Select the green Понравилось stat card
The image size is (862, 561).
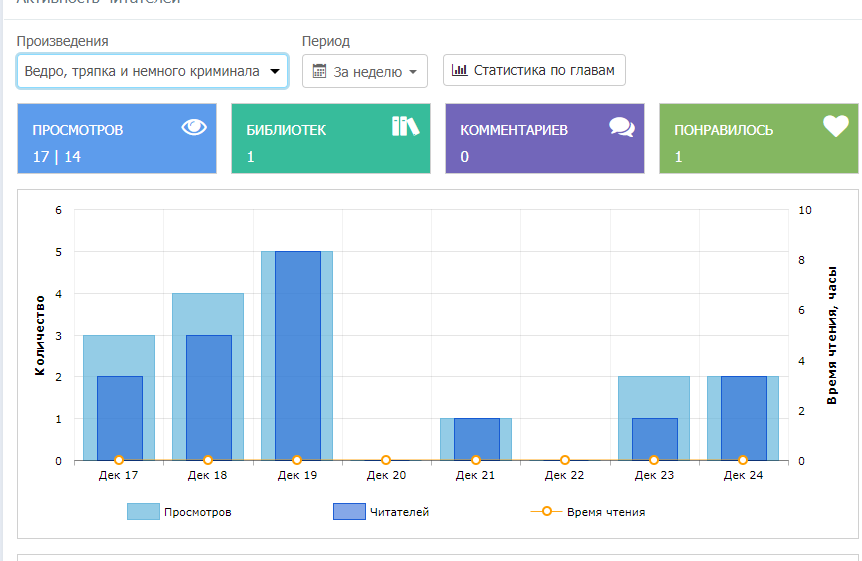(x=758, y=139)
